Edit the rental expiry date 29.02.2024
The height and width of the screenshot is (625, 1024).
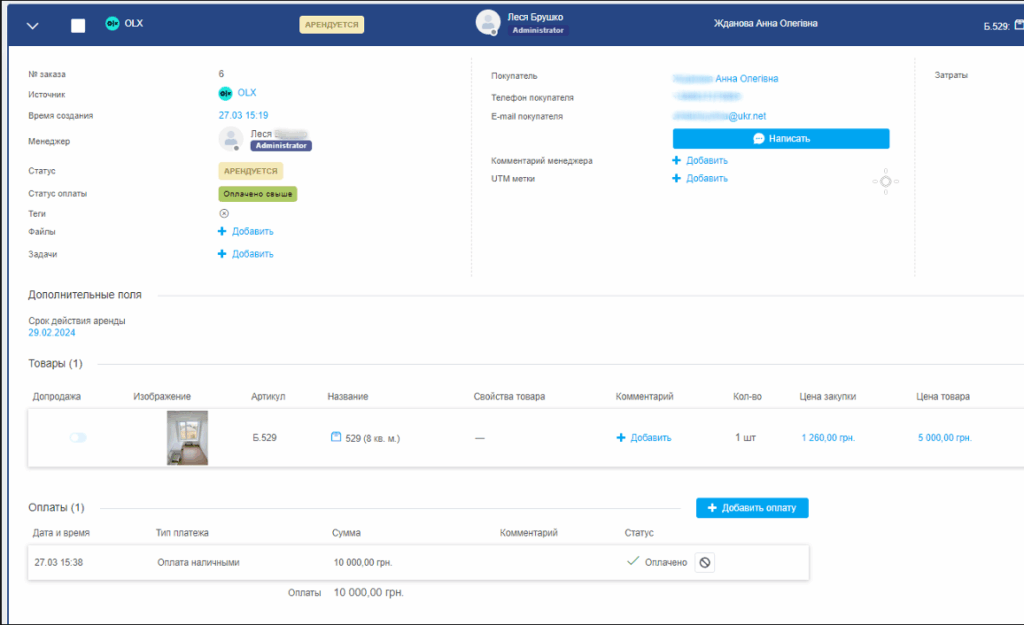52,333
